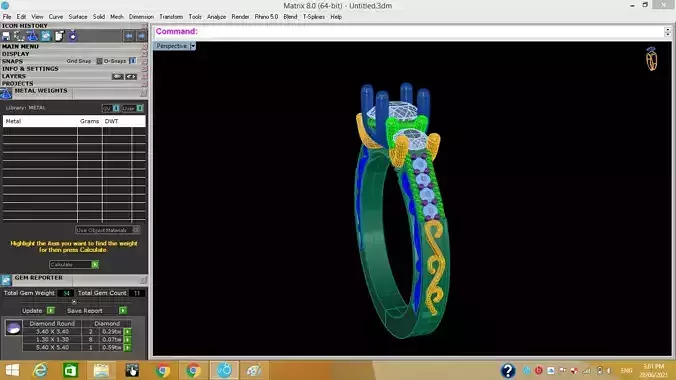Open the Curve menu
The height and width of the screenshot is (380, 676).
(x=56, y=17)
